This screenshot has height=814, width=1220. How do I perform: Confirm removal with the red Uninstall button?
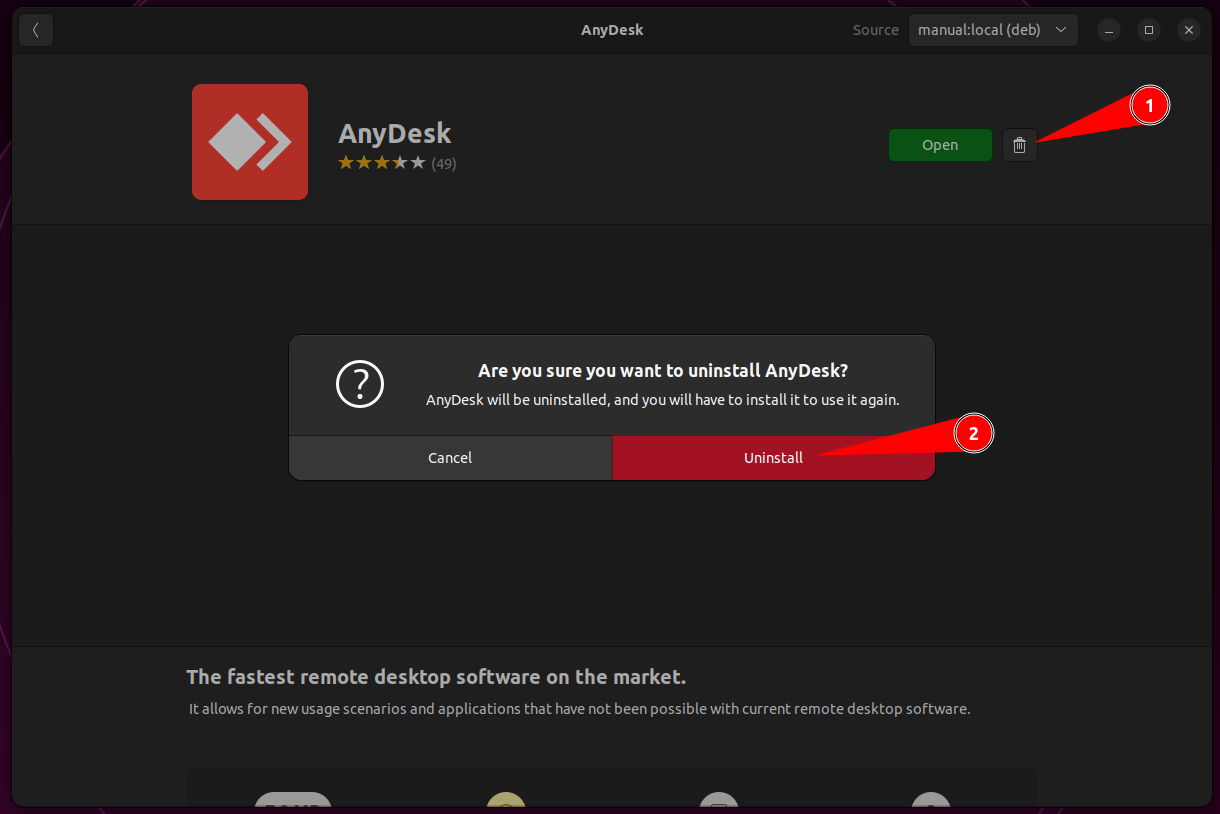773,457
